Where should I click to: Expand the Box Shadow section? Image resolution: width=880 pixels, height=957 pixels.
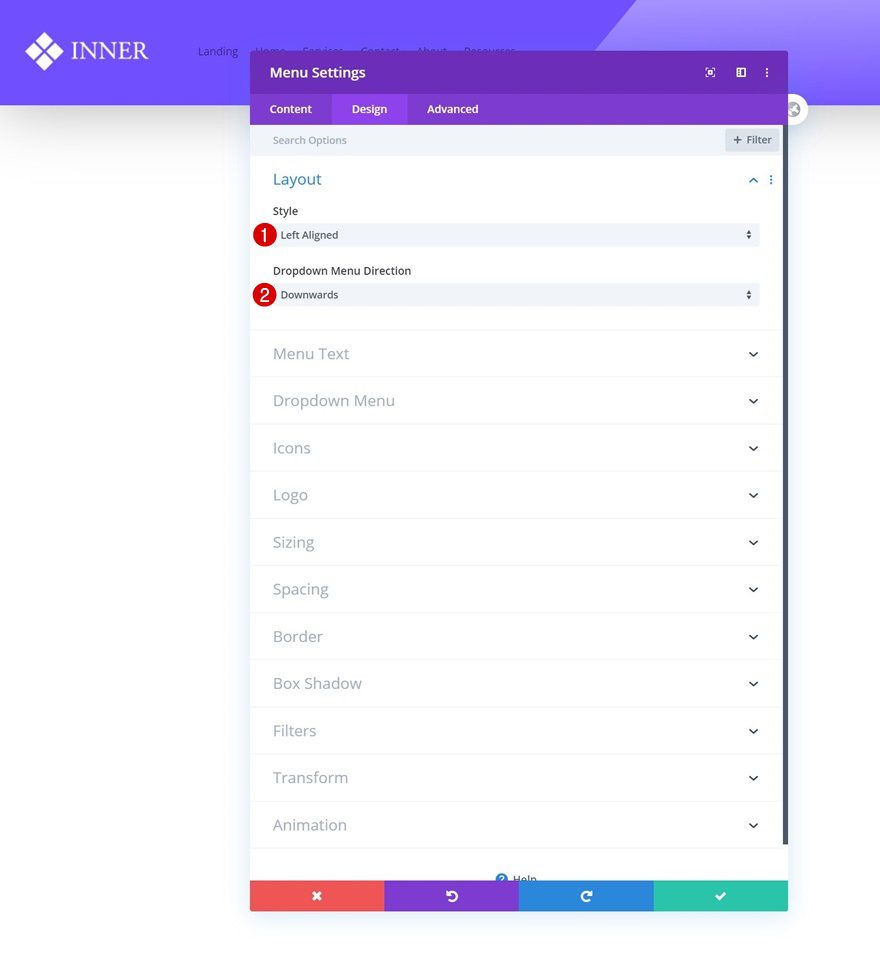coord(516,684)
